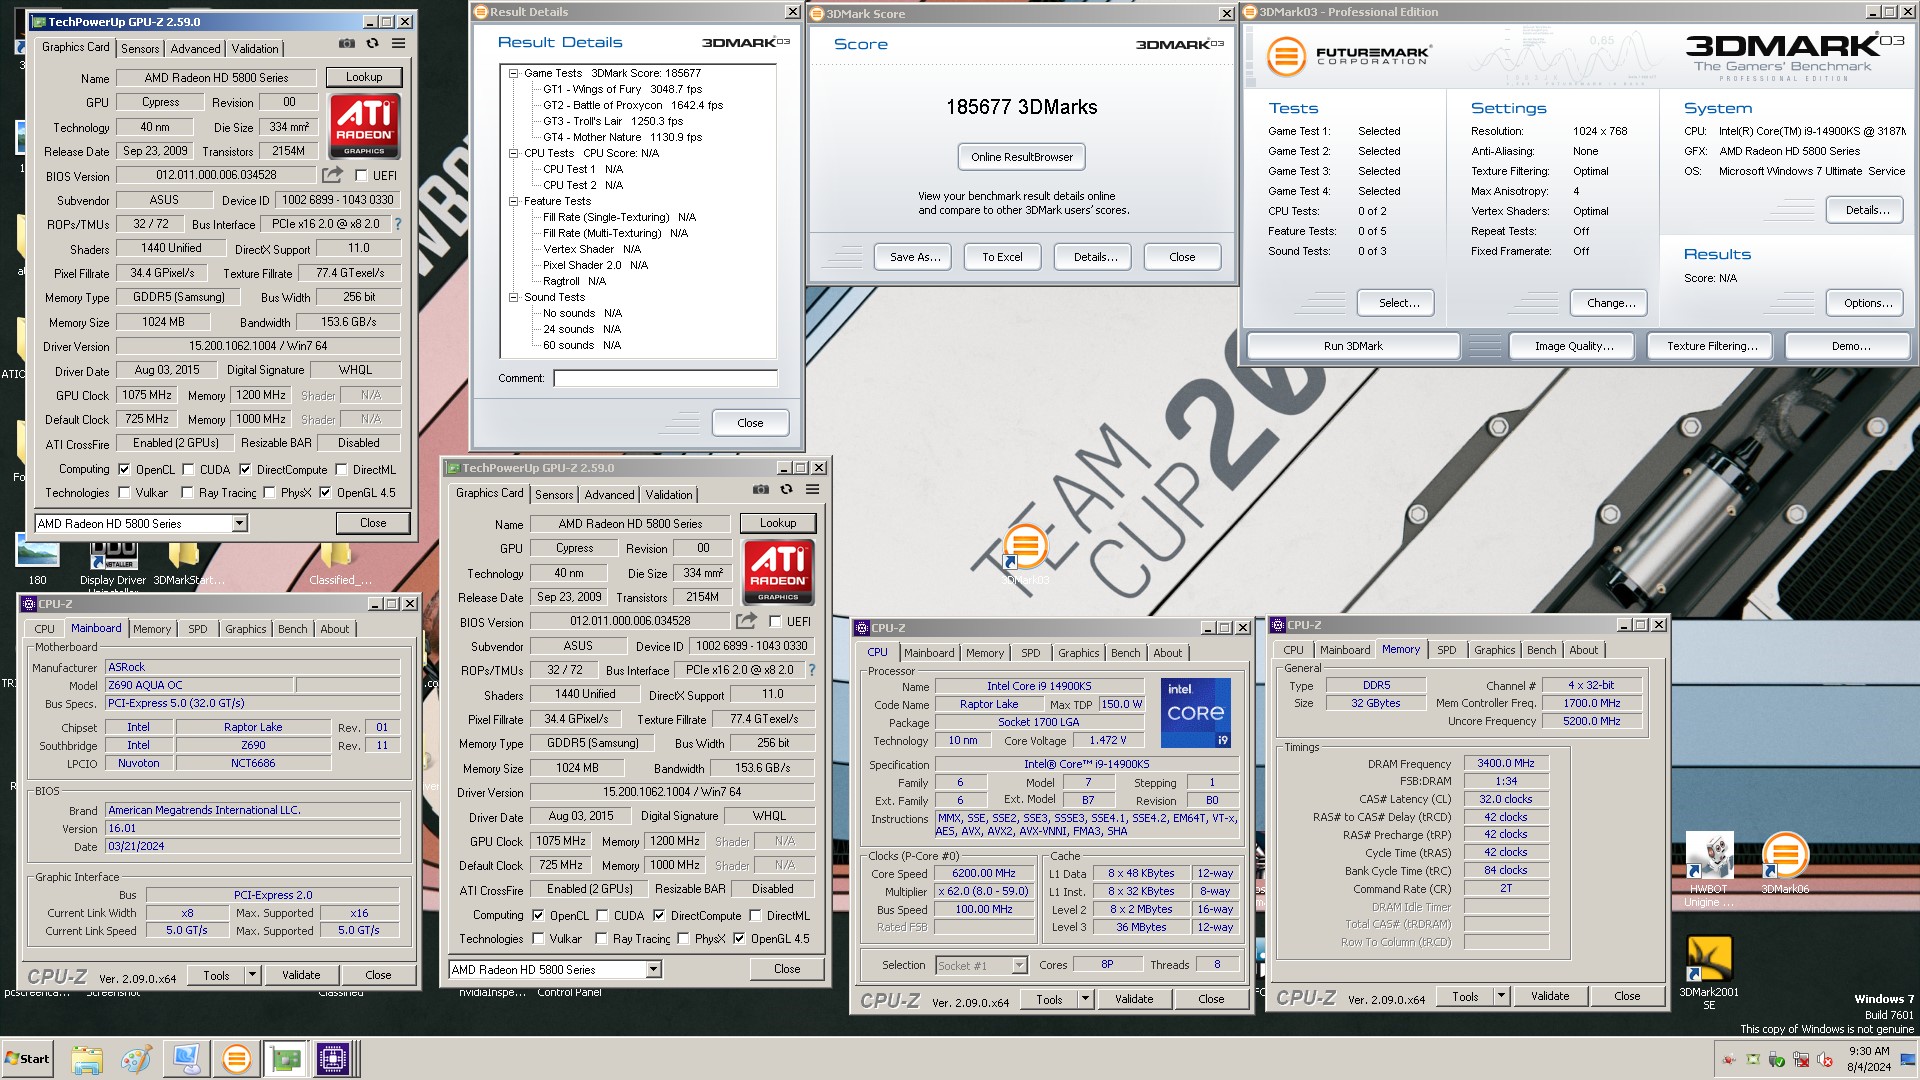Screen dimensions: 1920x1080
Task: Toggle PhysX checkbox in lower GPU-Z window
Action: click(x=684, y=938)
